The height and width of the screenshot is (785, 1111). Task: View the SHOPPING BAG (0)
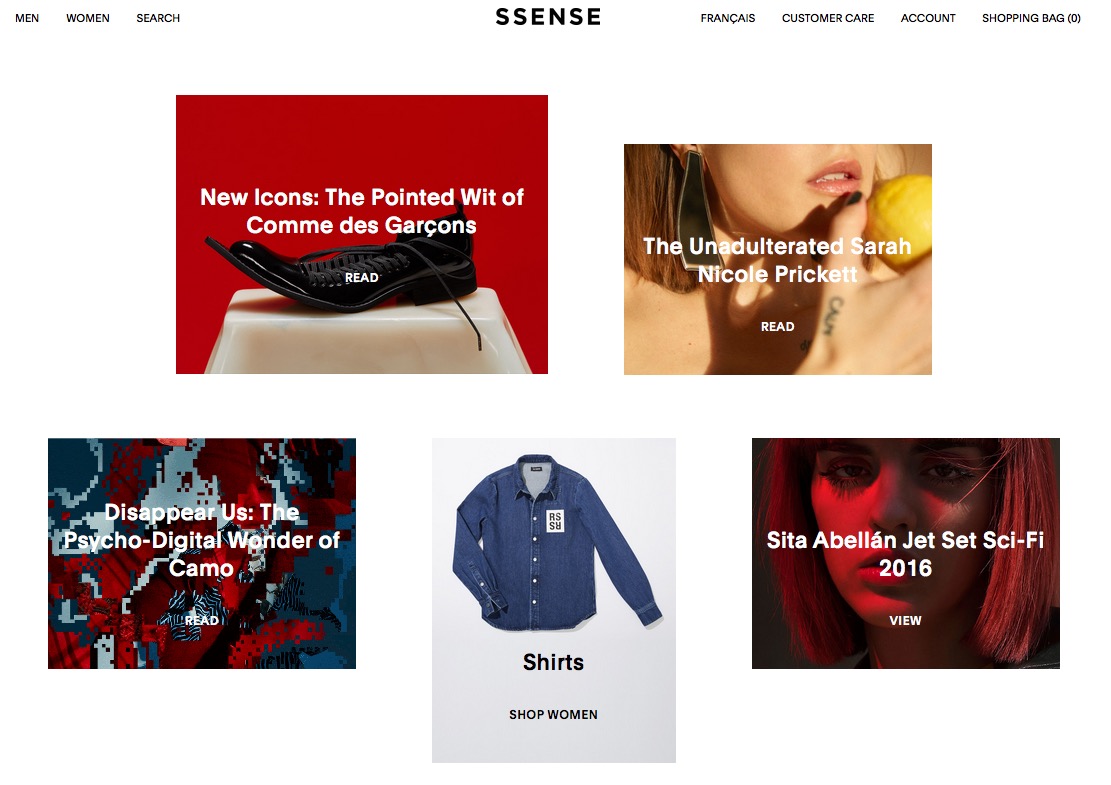point(1031,18)
